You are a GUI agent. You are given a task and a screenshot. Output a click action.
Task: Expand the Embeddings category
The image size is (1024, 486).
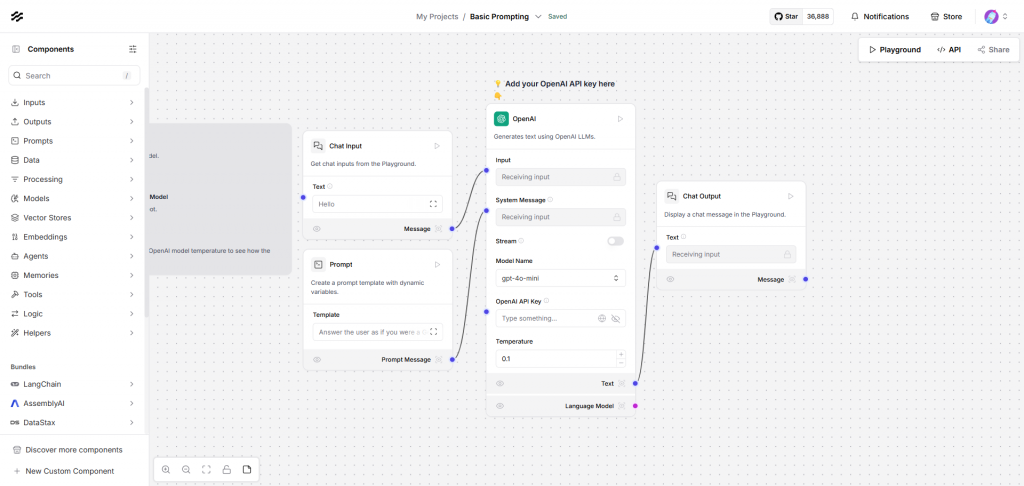[x=73, y=237]
